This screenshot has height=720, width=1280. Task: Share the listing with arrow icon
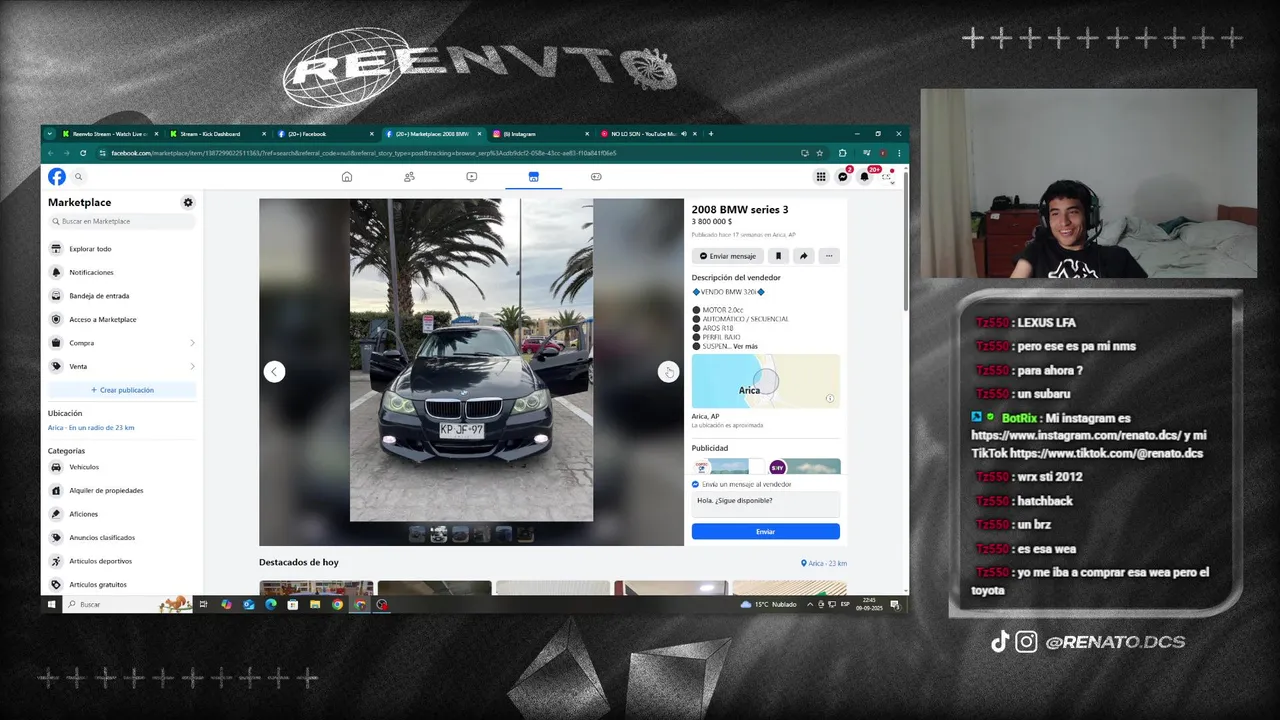coord(802,256)
